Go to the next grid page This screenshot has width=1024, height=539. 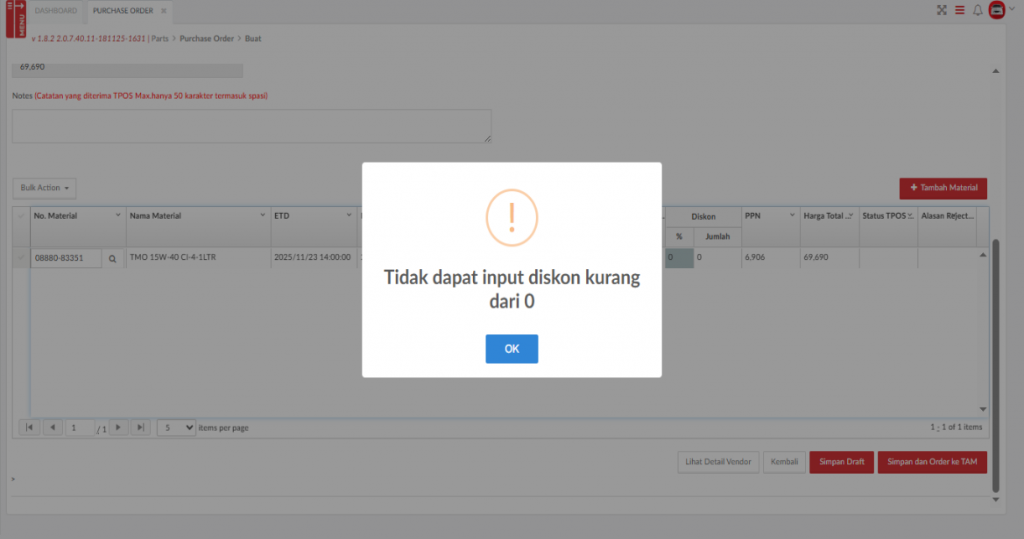tap(118, 427)
